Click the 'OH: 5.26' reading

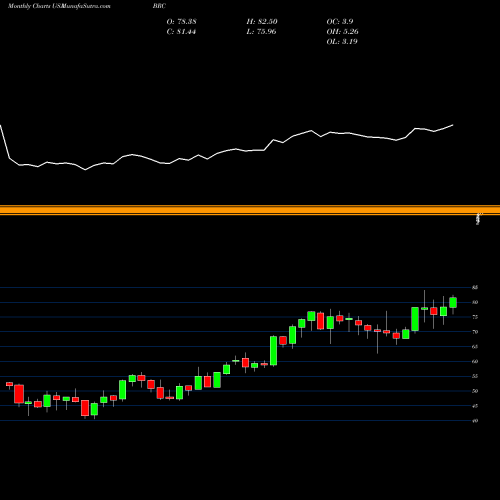(x=342, y=32)
